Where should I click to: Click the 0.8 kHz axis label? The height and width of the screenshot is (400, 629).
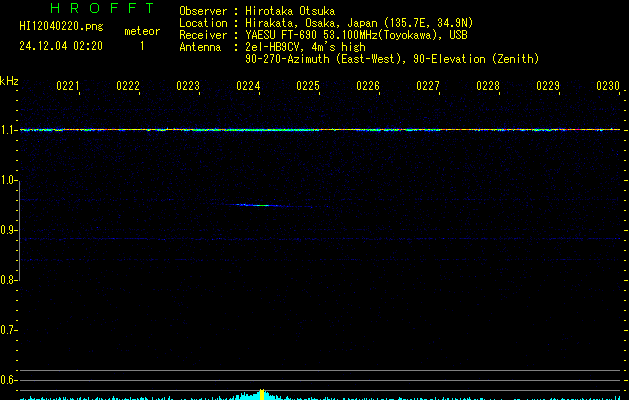(7, 280)
